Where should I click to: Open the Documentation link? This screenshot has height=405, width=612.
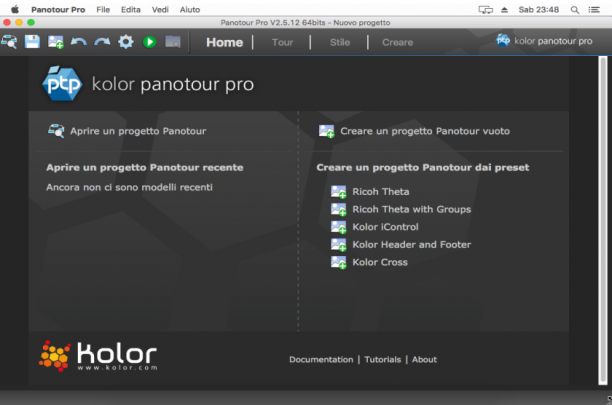click(321, 359)
